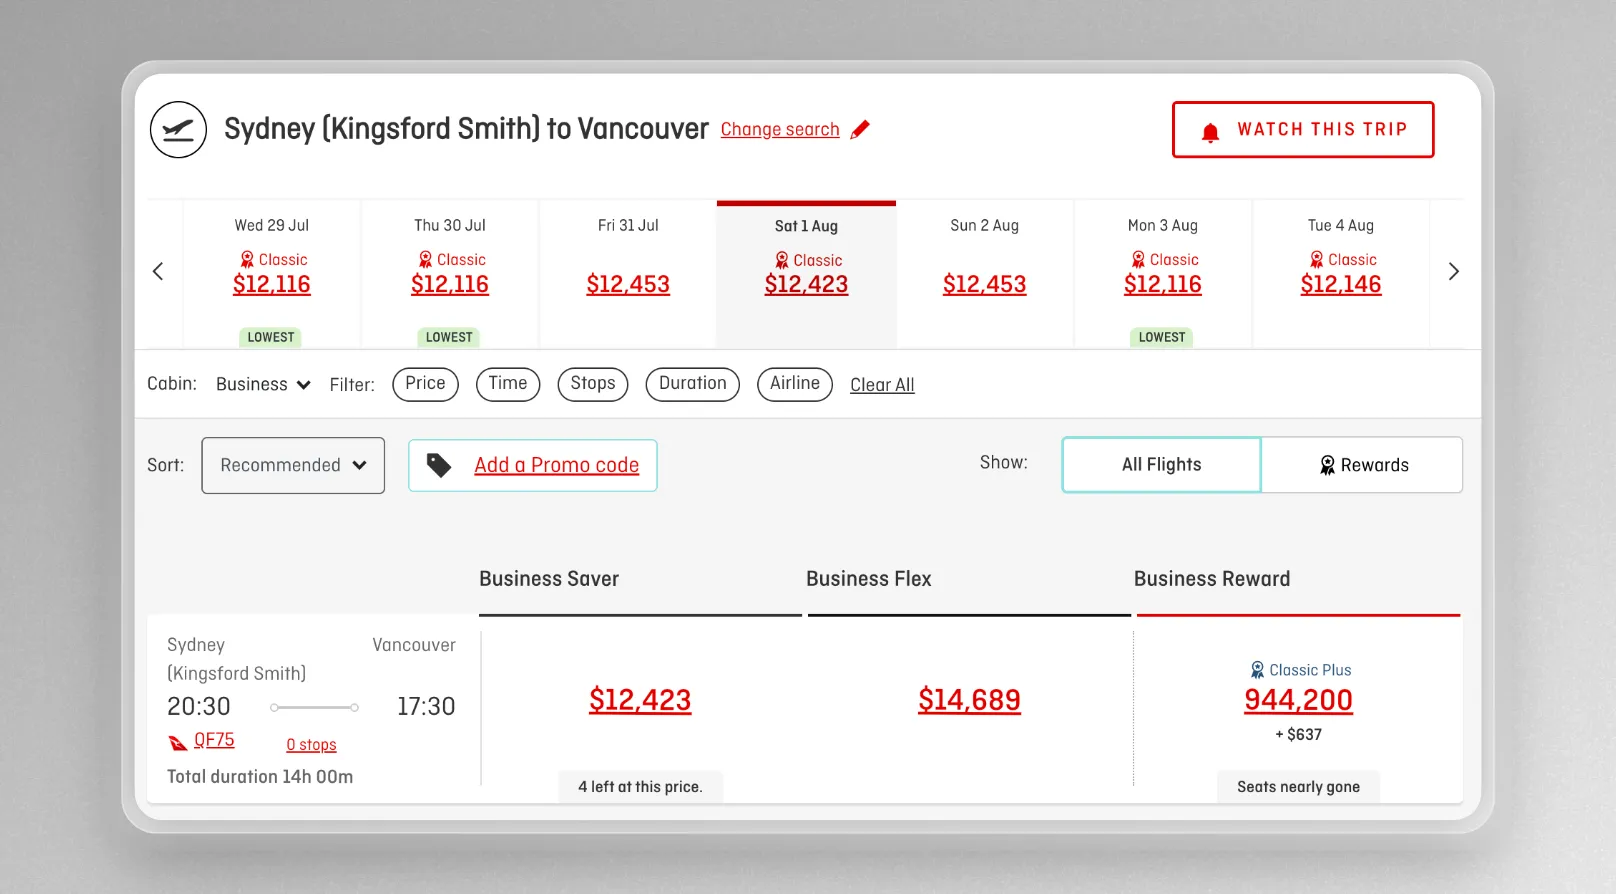This screenshot has width=1616, height=894.
Task: Click the rewards ribbon icon on Wed 29 Jul
Action: pos(247,260)
